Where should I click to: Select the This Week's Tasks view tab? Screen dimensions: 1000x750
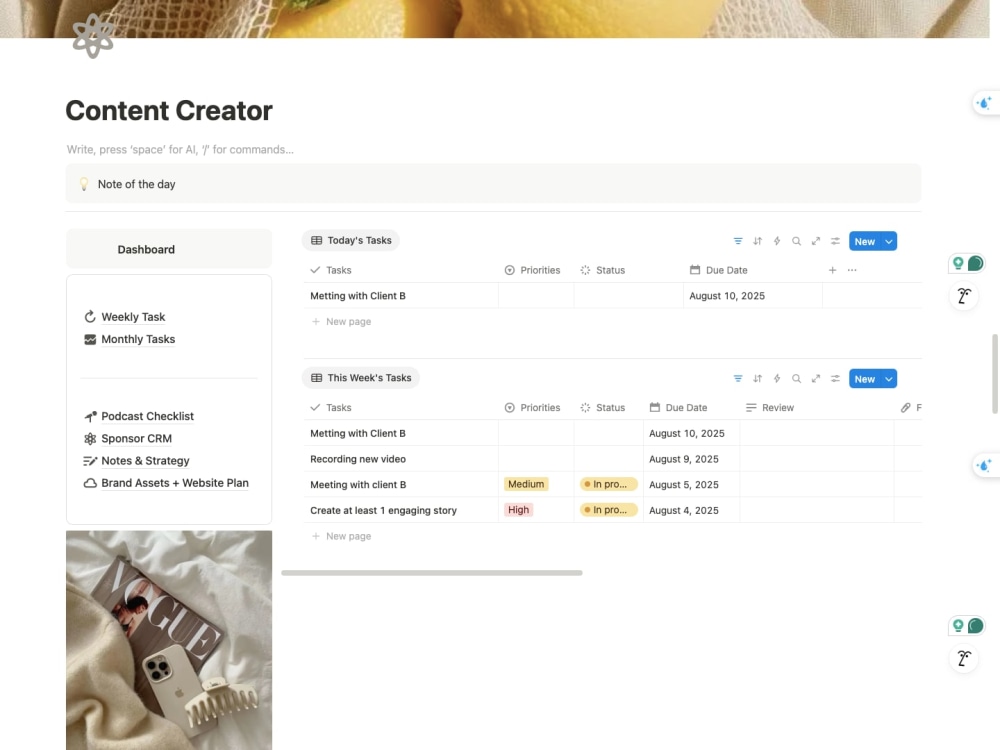pyautogui.click(x=360, y=378)
